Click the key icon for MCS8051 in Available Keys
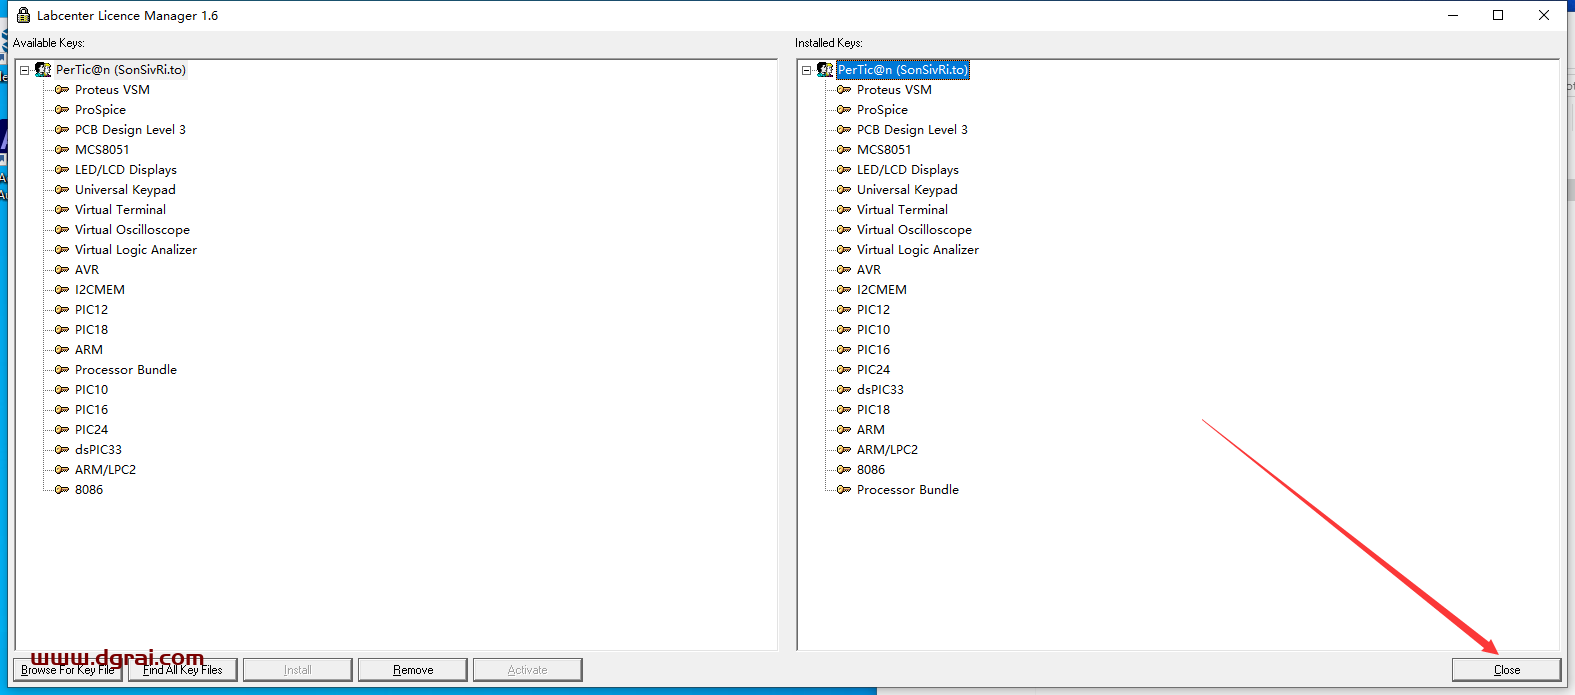Image resolution: width=1575 pixels, height=695 pixels. [x=62, y=150]
